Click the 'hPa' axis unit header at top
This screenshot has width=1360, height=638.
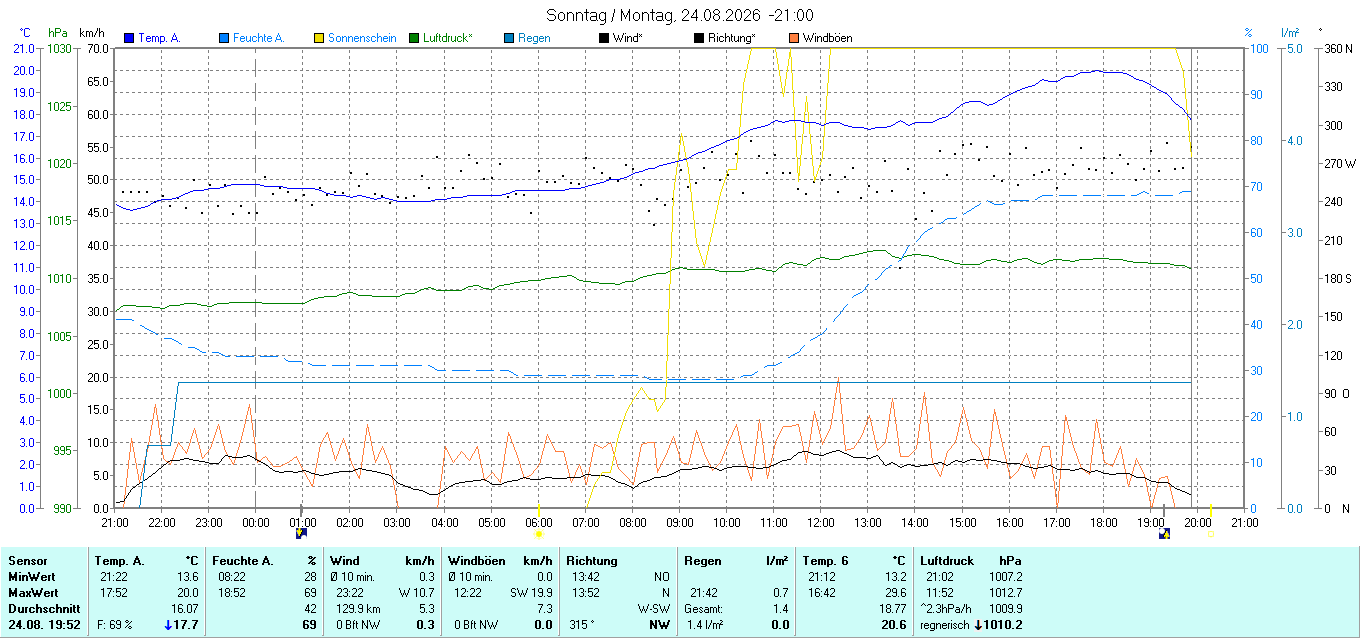(x=58, y=33)
